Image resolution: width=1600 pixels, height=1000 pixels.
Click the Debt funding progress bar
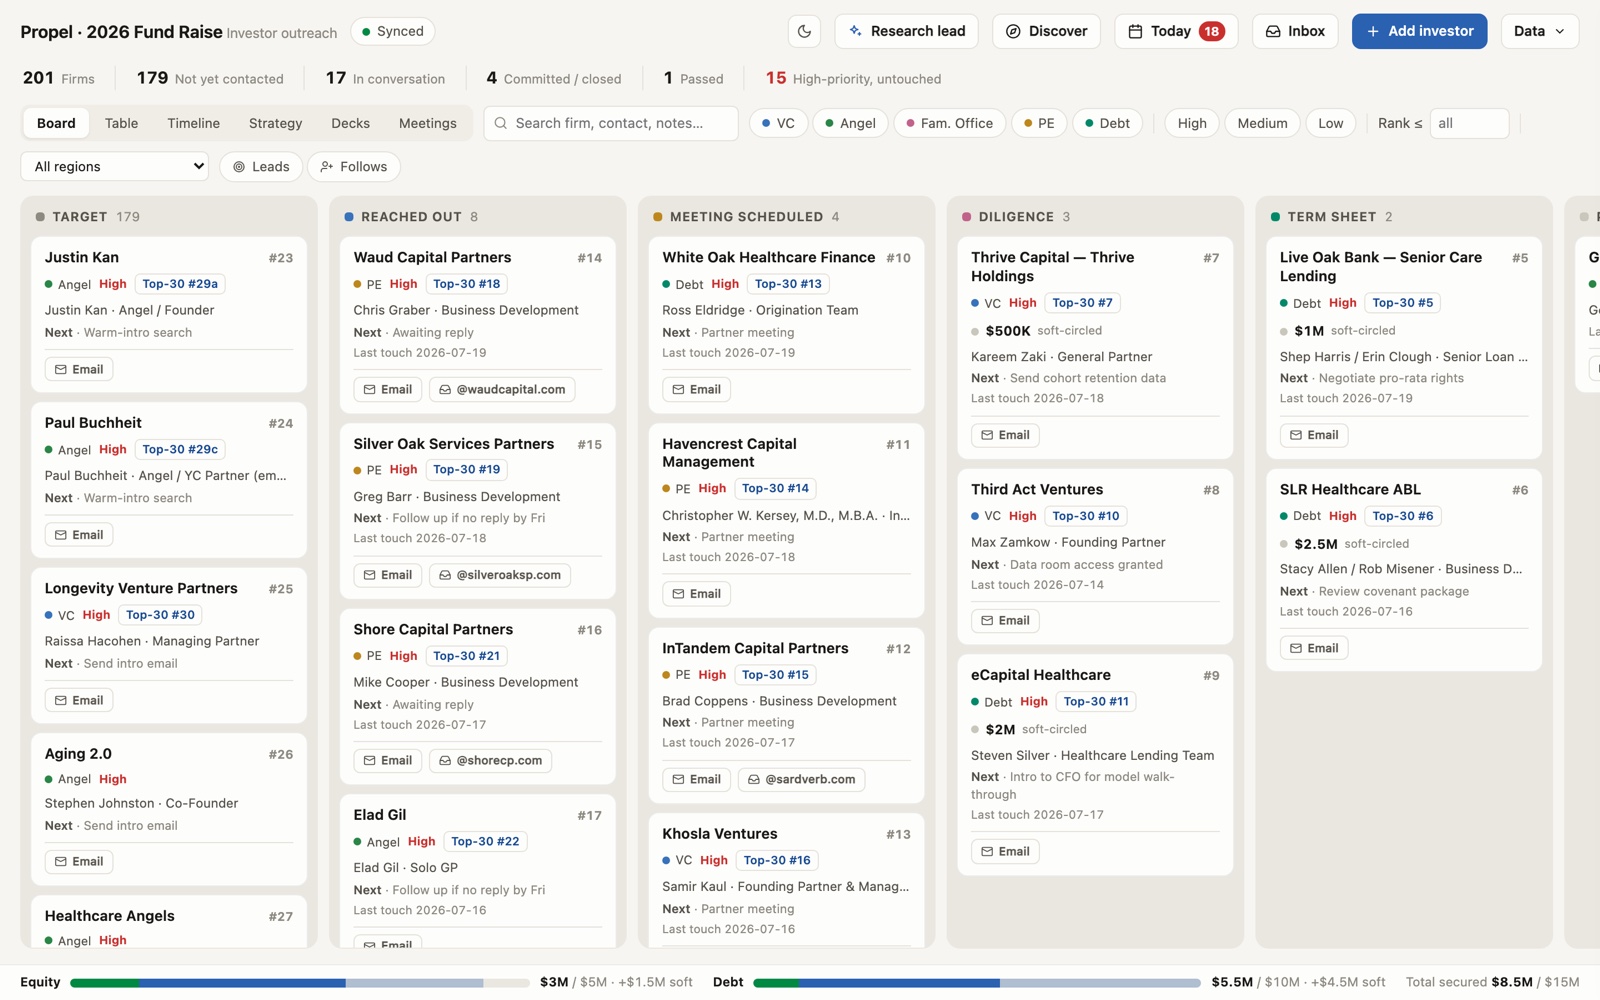(x=977, y=983)
